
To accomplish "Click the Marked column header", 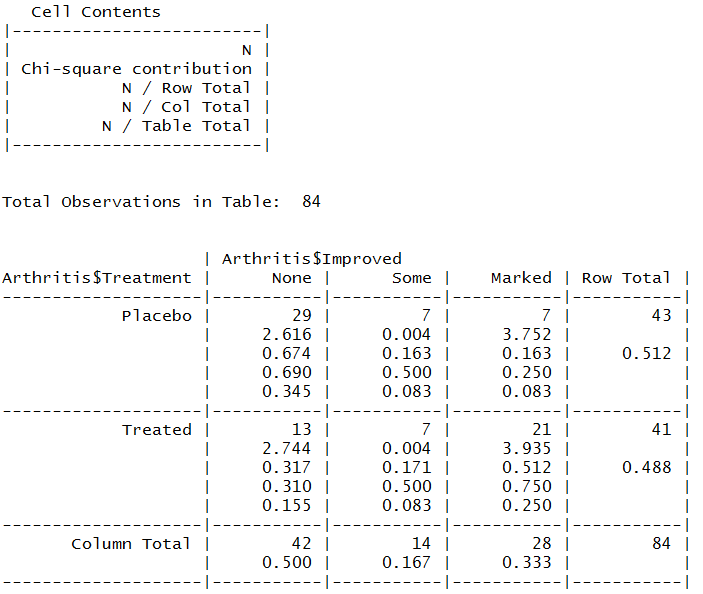I will (x=521, y=278).
